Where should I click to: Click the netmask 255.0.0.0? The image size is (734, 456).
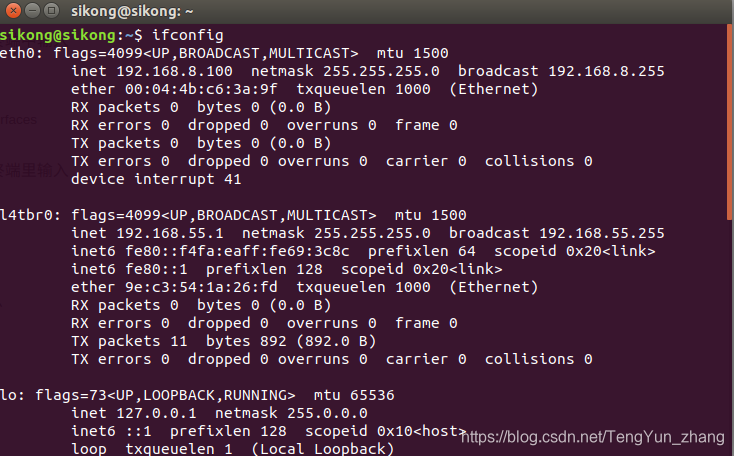(327, 413)
